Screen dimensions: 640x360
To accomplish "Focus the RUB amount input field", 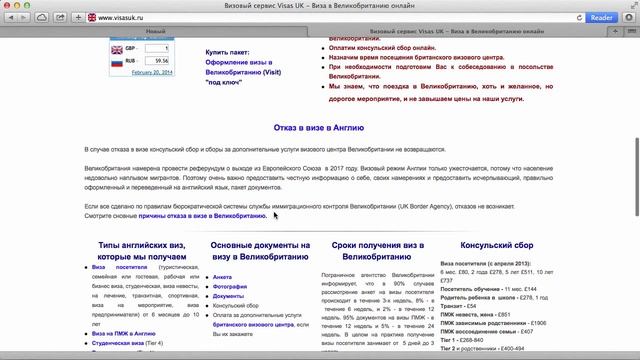I will (x=157, y=61).
